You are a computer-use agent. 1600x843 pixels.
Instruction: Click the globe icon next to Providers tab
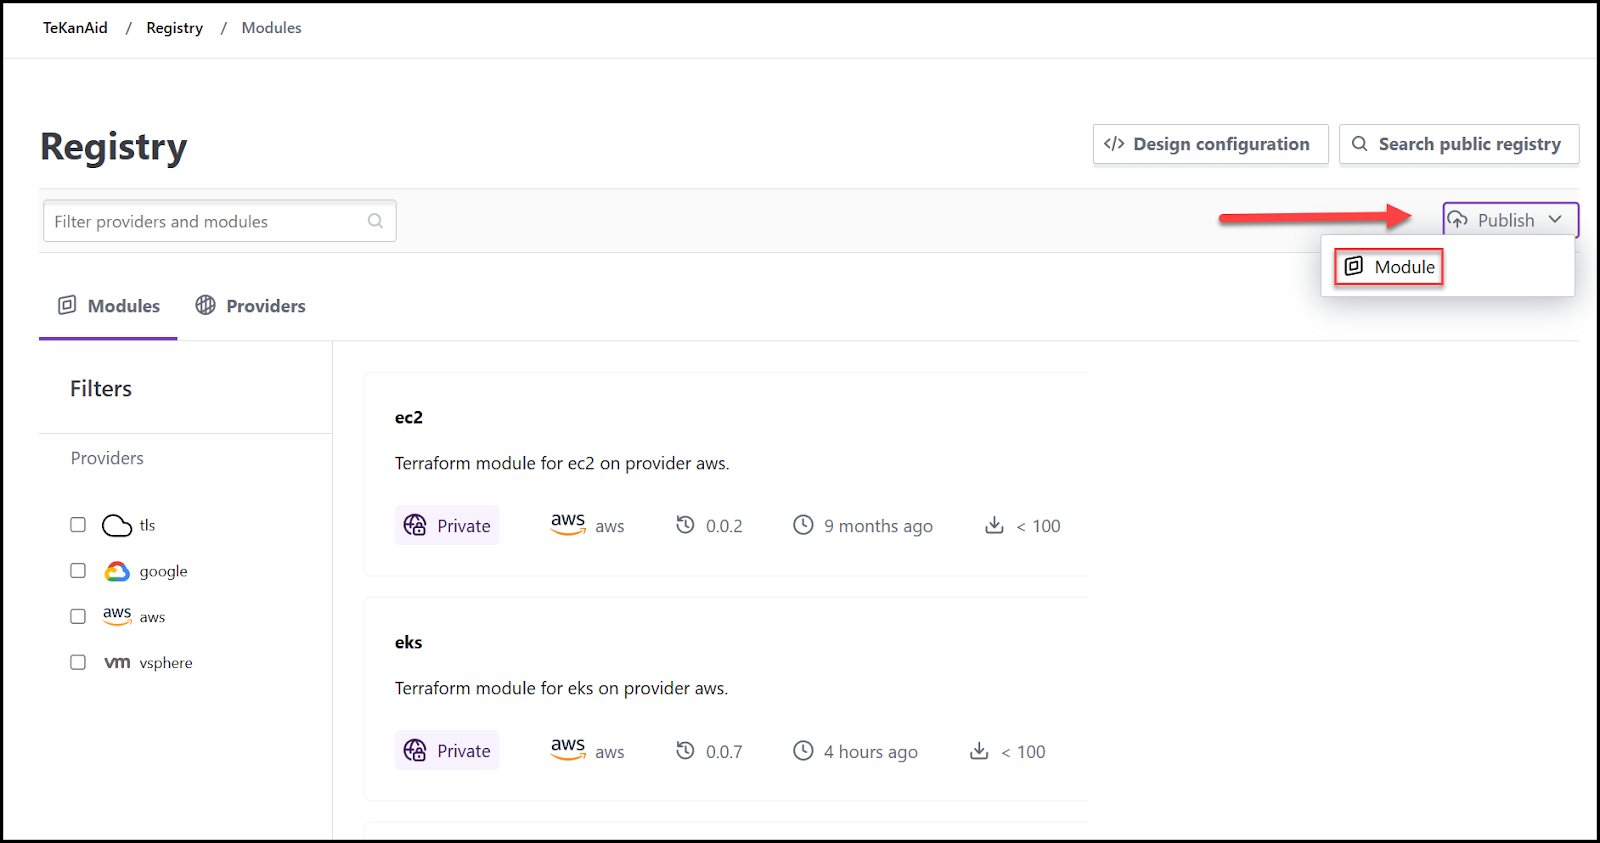coord(205,305)
